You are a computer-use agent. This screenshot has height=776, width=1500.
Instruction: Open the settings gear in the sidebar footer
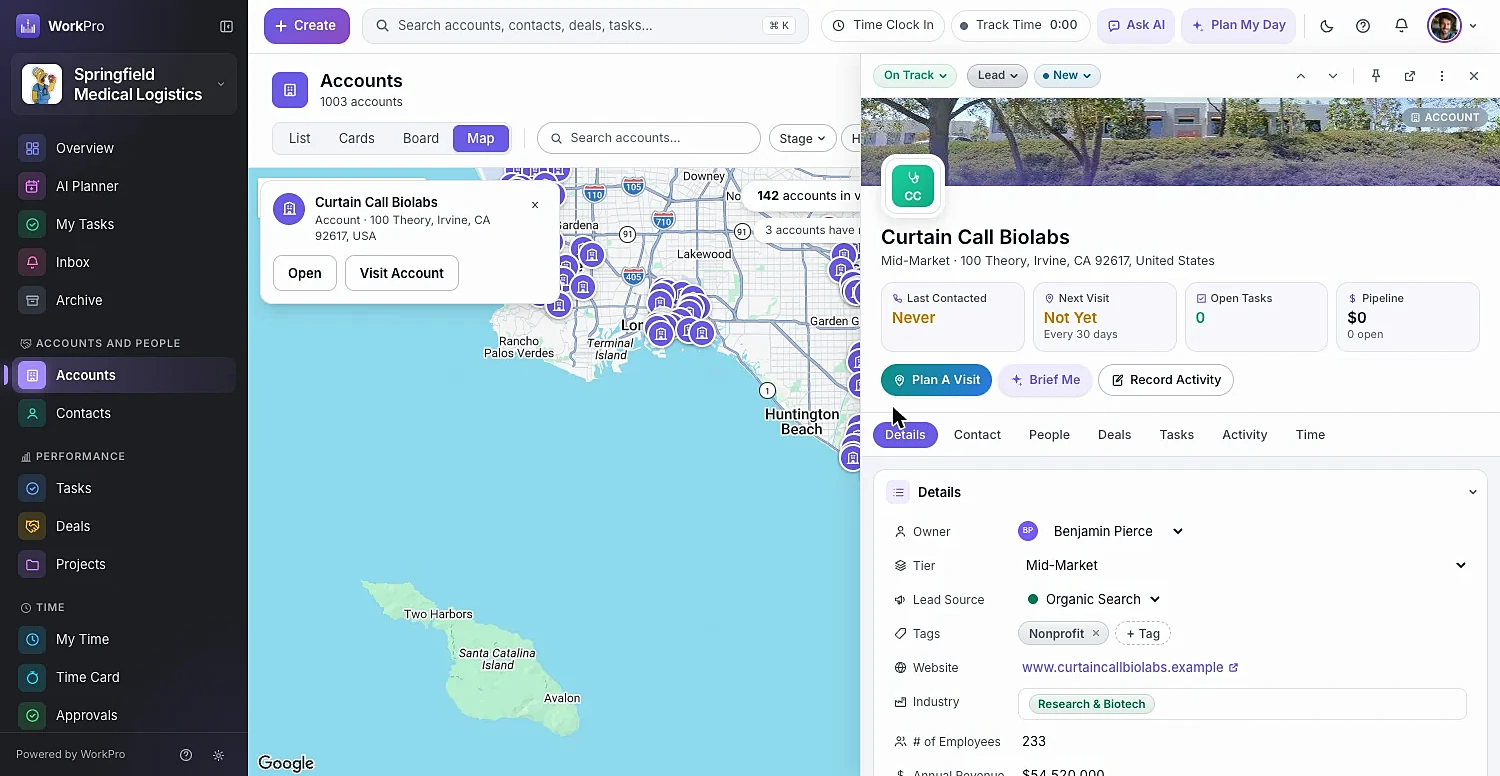click(219, 755)
